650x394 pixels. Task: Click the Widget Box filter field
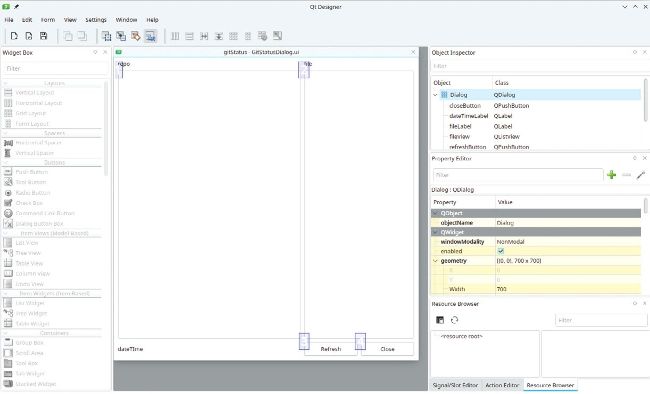tap(55, 68)
